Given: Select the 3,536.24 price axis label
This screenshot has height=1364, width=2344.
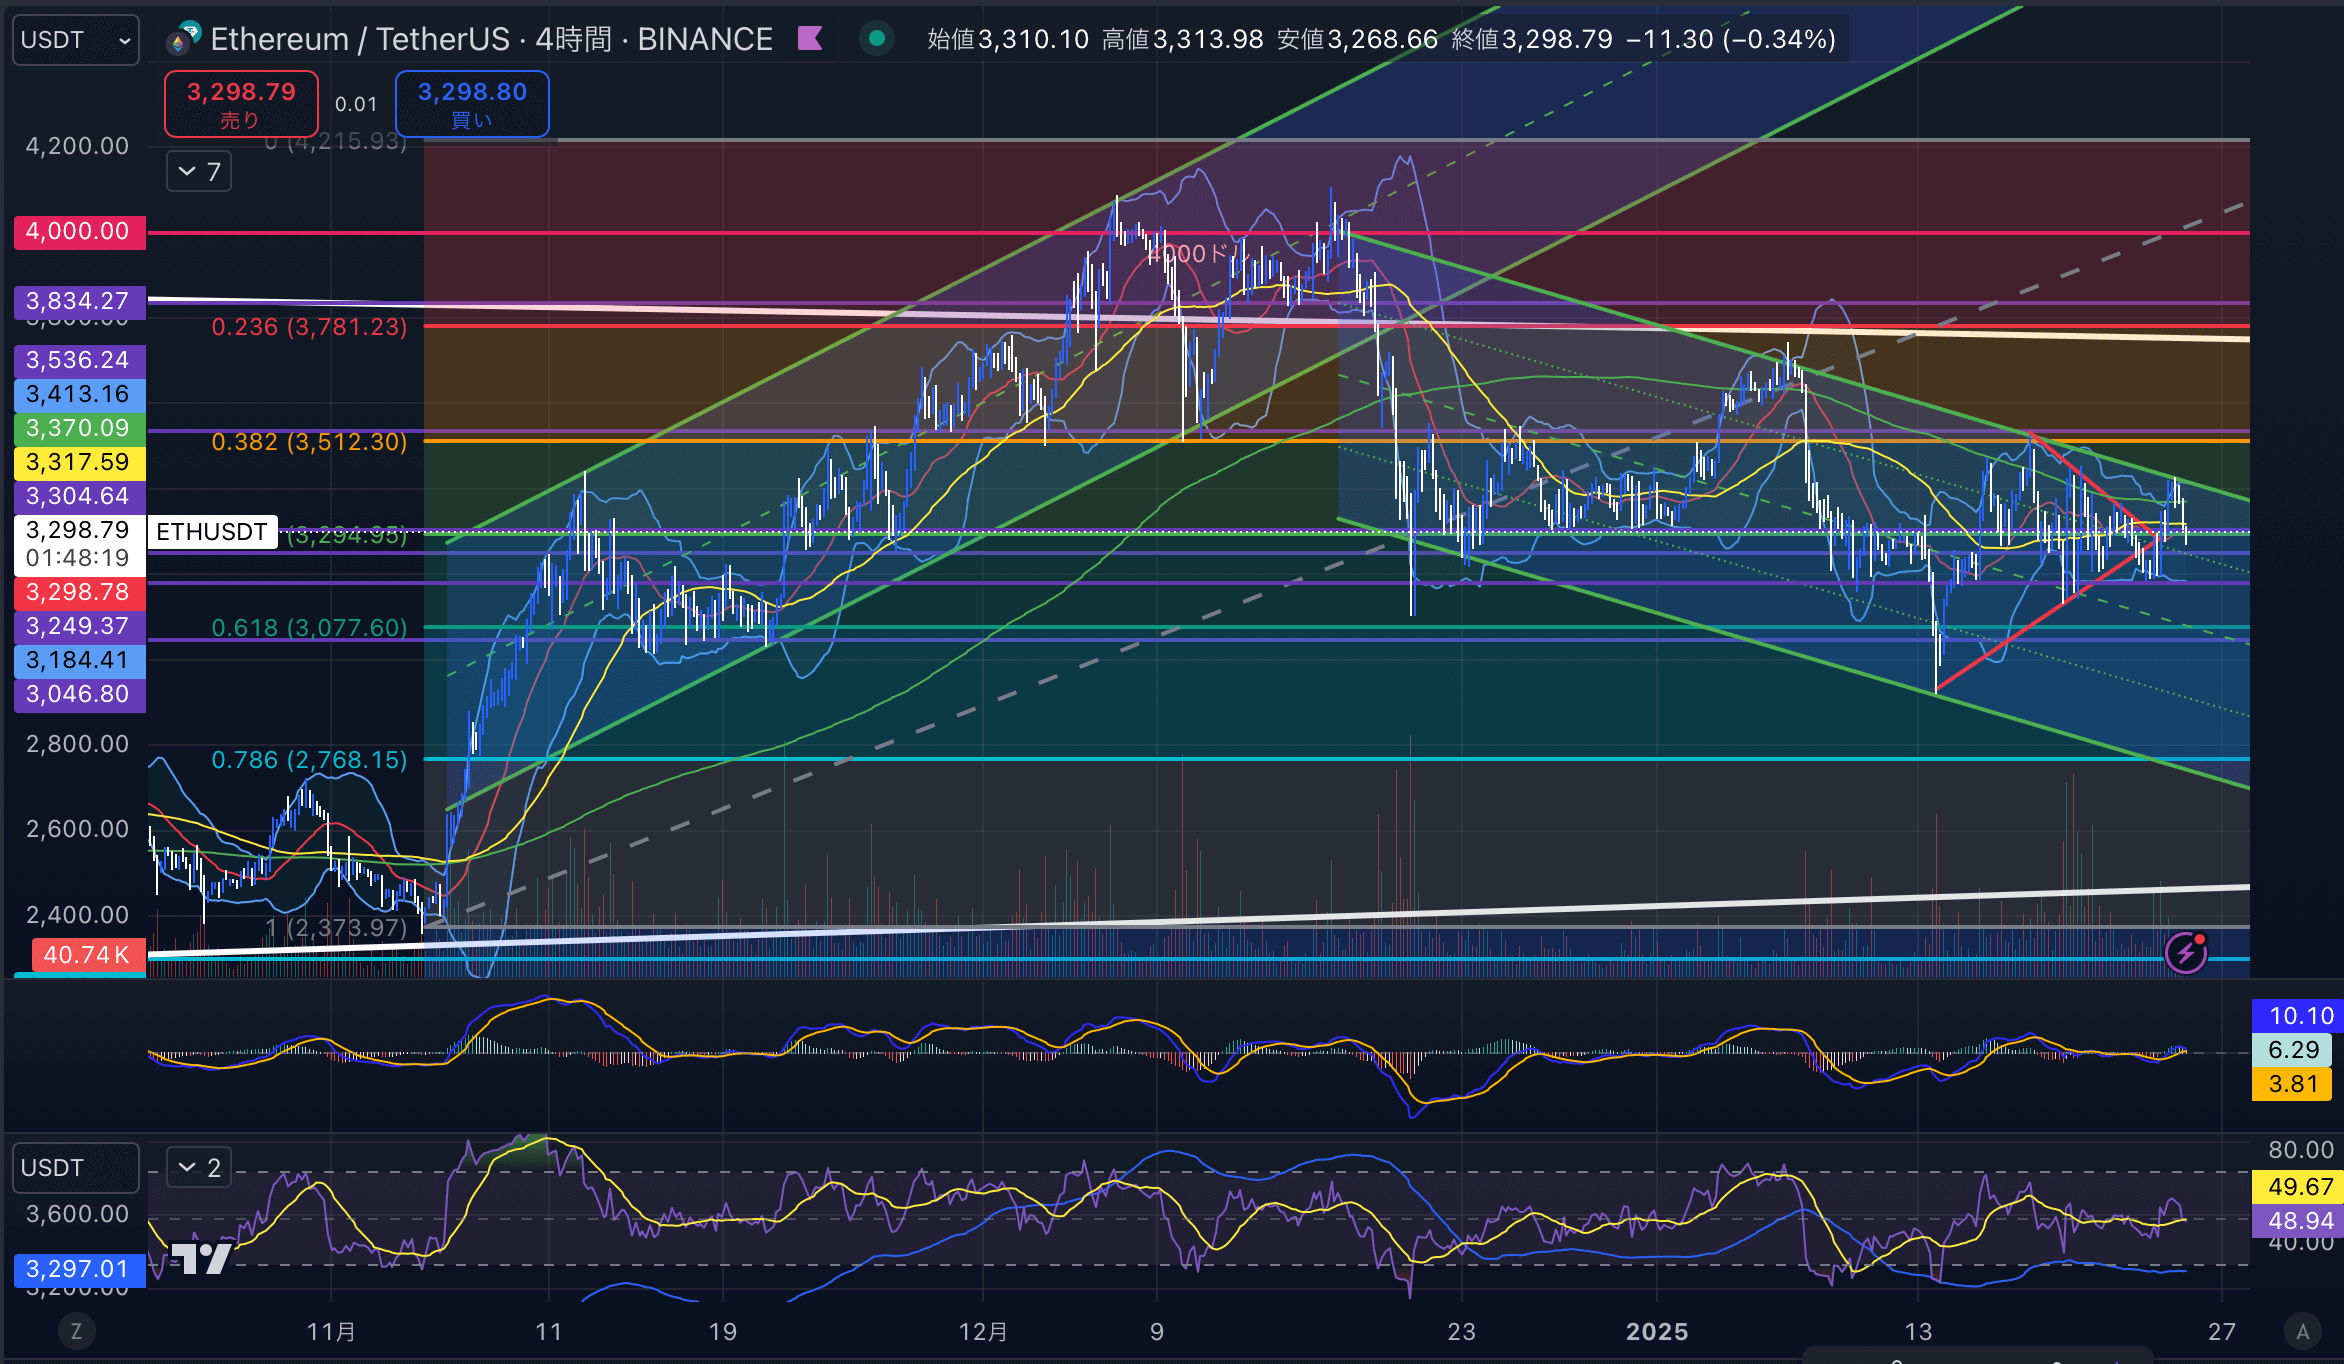Looking at the screenshot, I should point(80,360).
